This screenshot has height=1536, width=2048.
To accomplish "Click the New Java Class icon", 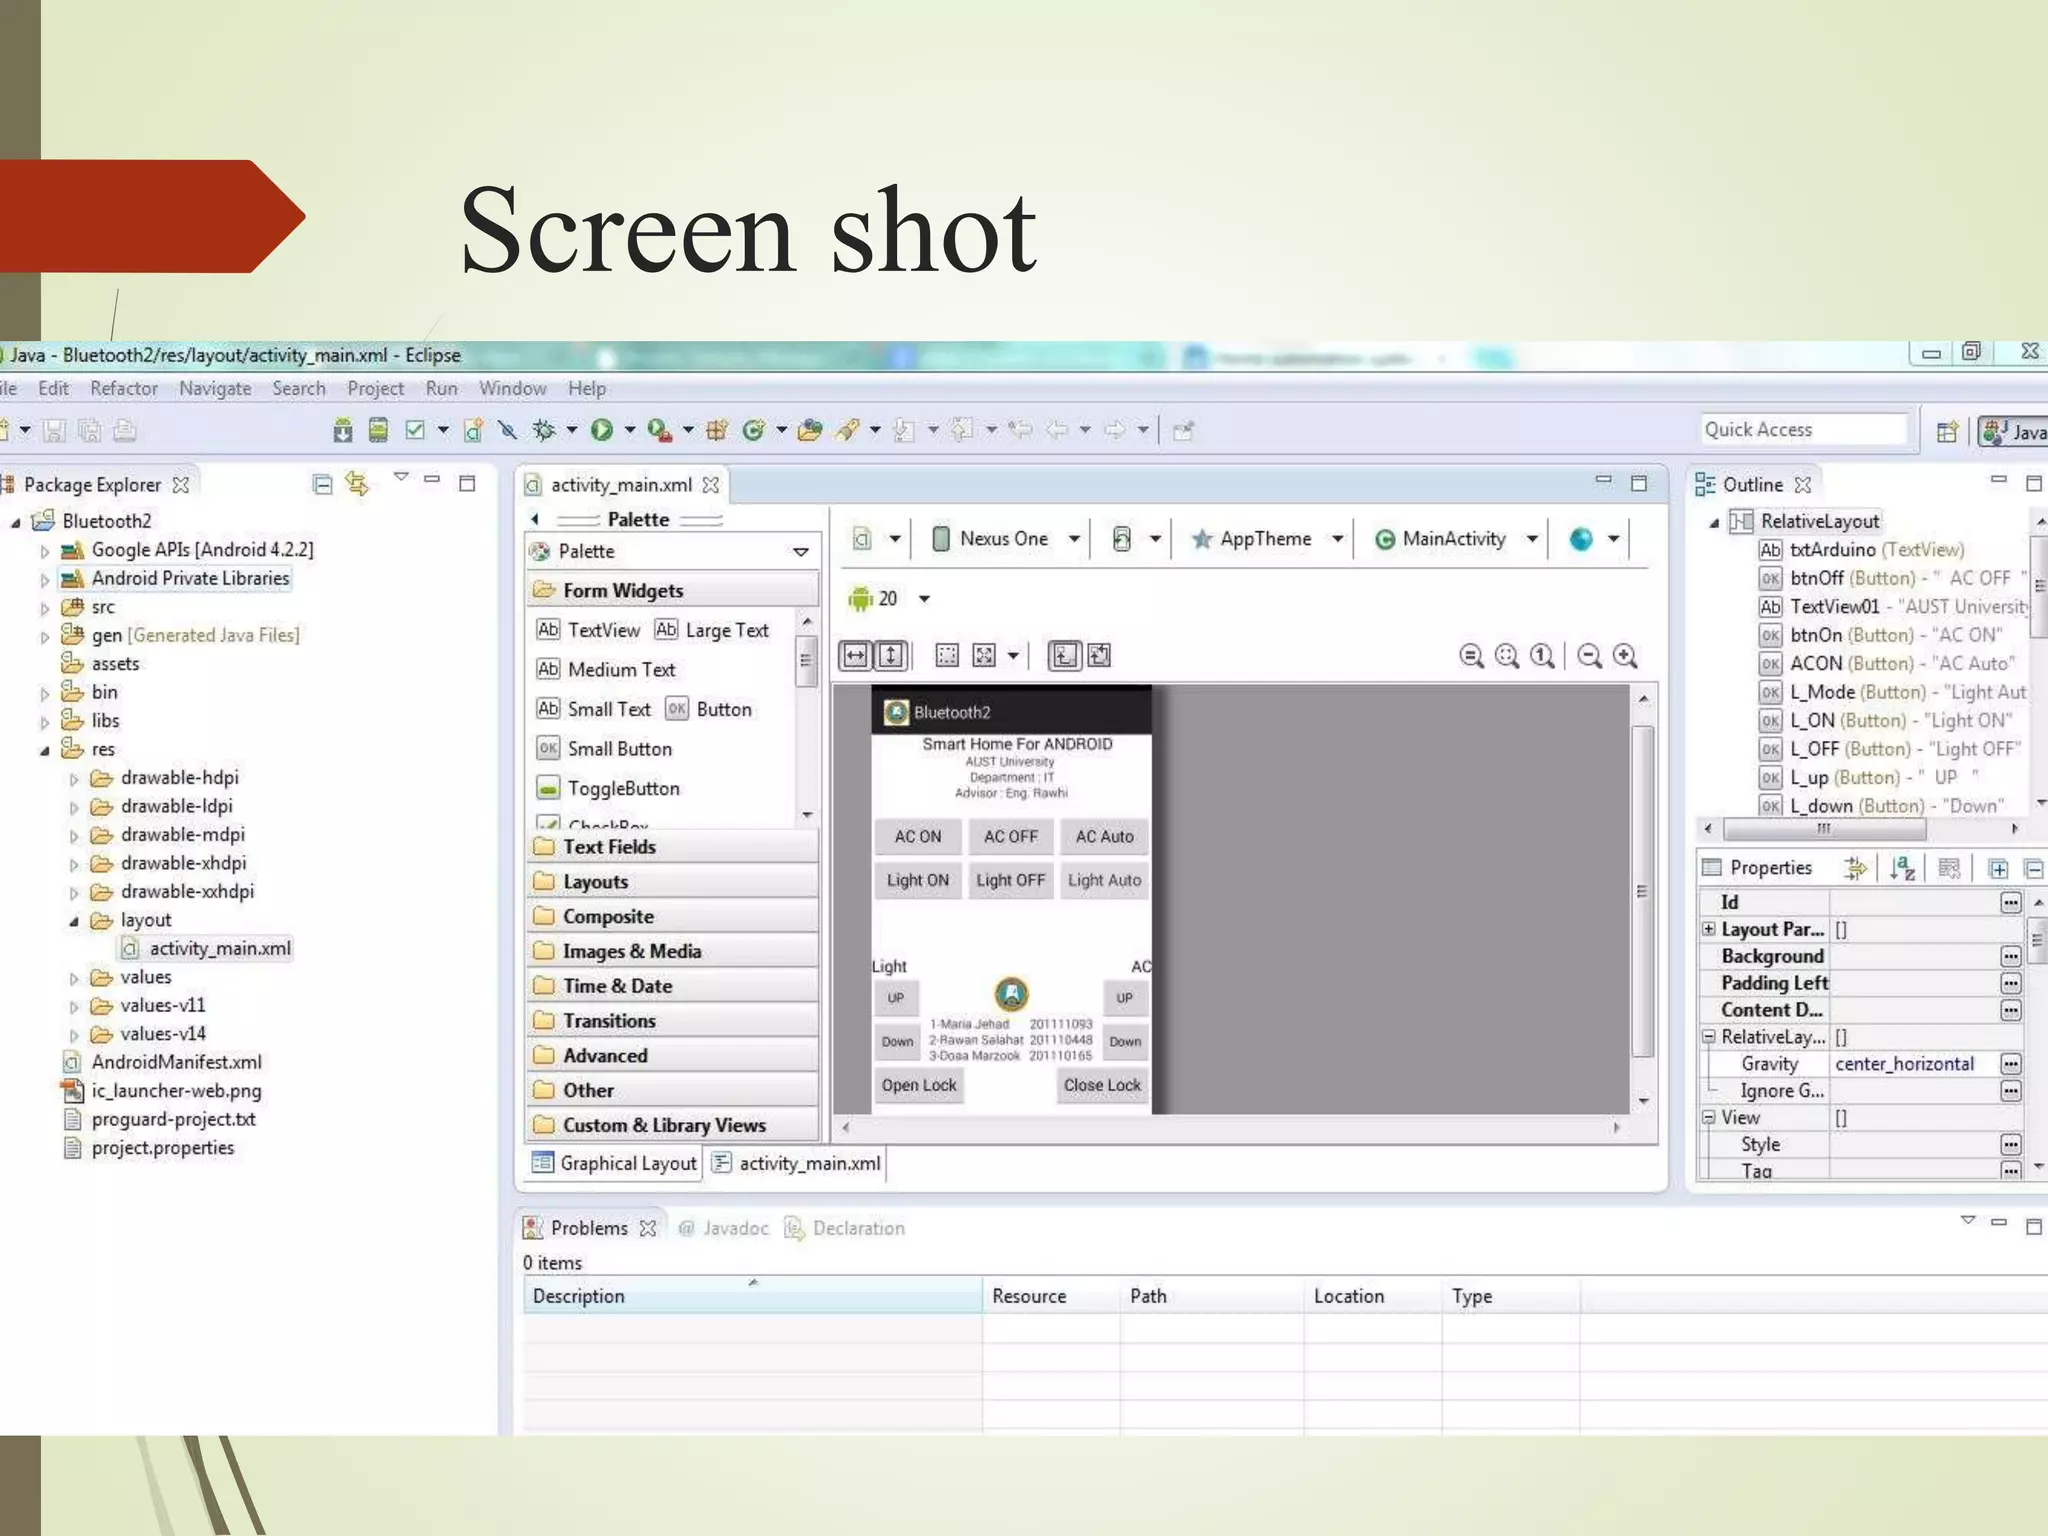I will tap(754, 430).
